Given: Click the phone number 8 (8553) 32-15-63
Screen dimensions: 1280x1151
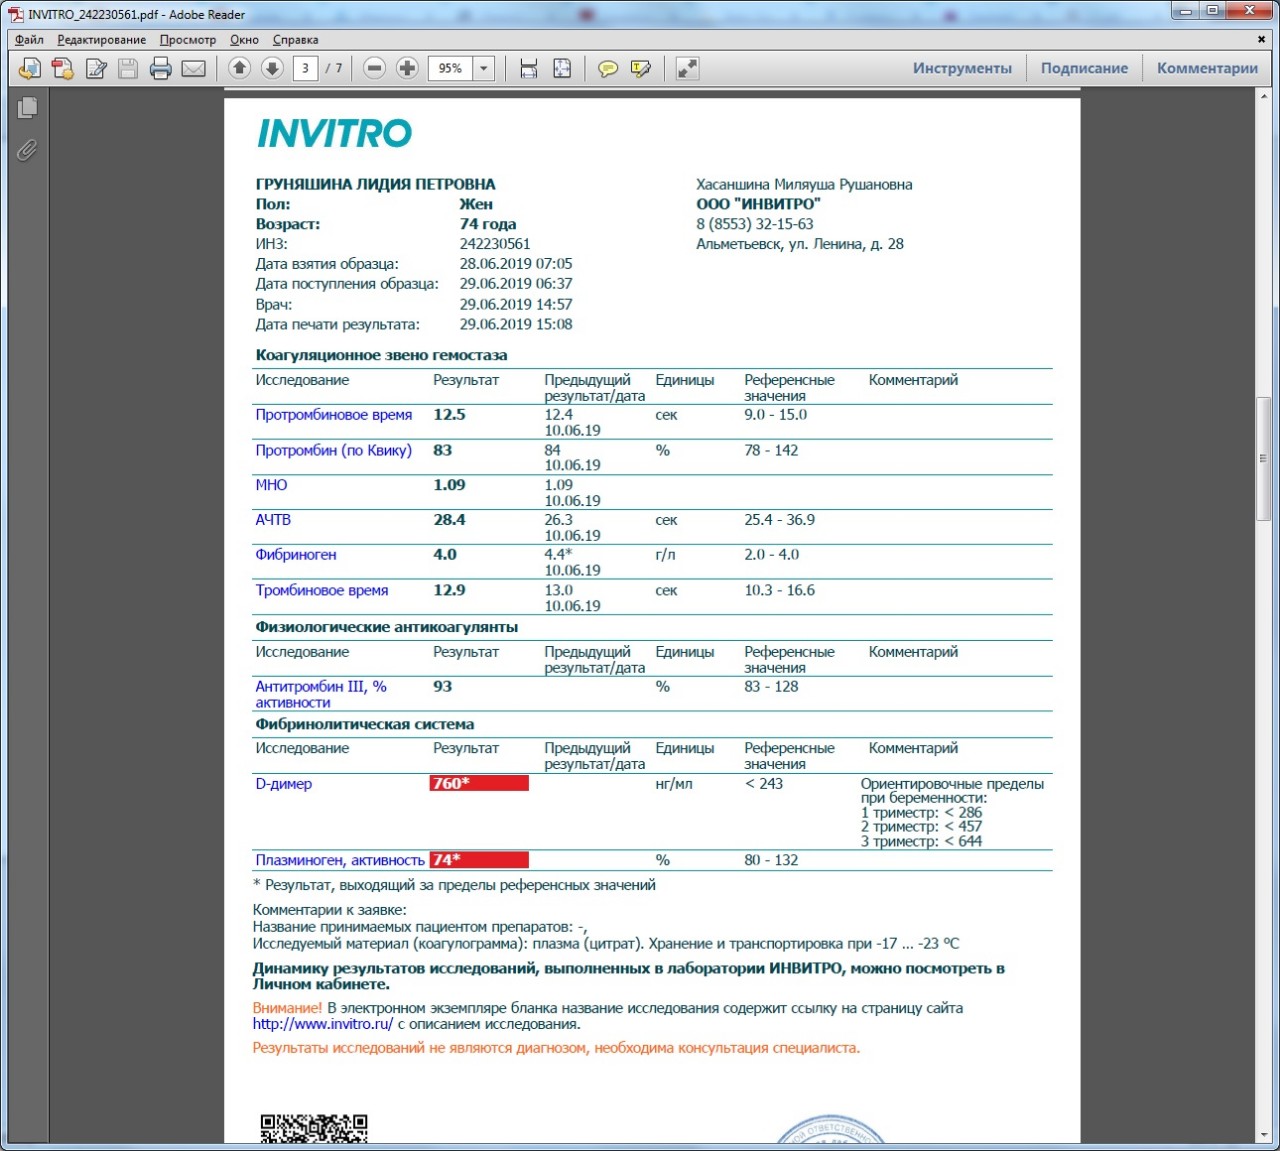Looking at the screenshot, I should (x=755, y=224).
